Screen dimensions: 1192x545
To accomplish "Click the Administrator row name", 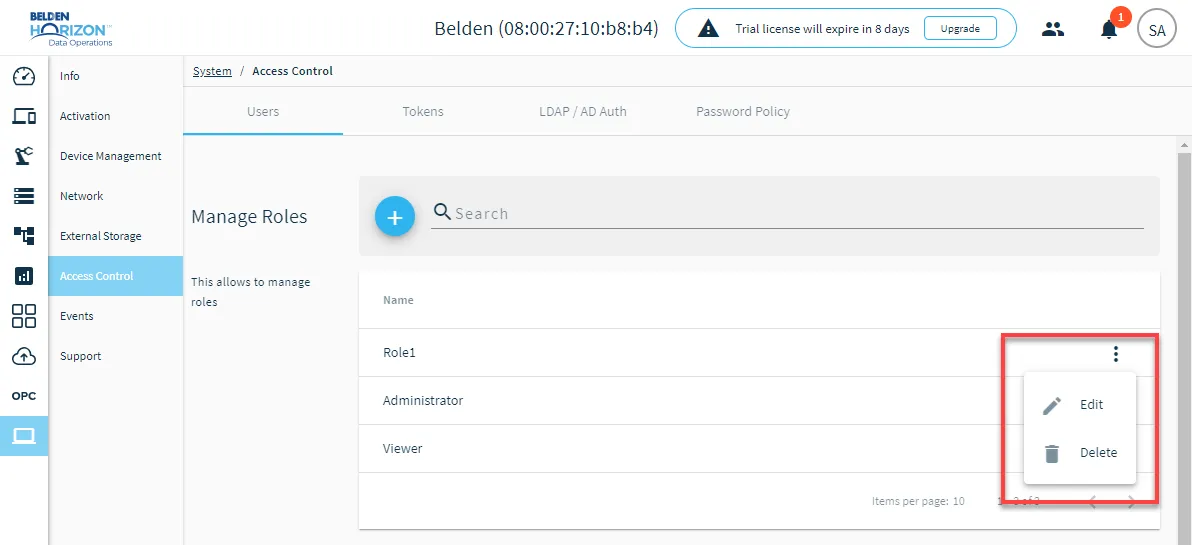I will (423, 401).
